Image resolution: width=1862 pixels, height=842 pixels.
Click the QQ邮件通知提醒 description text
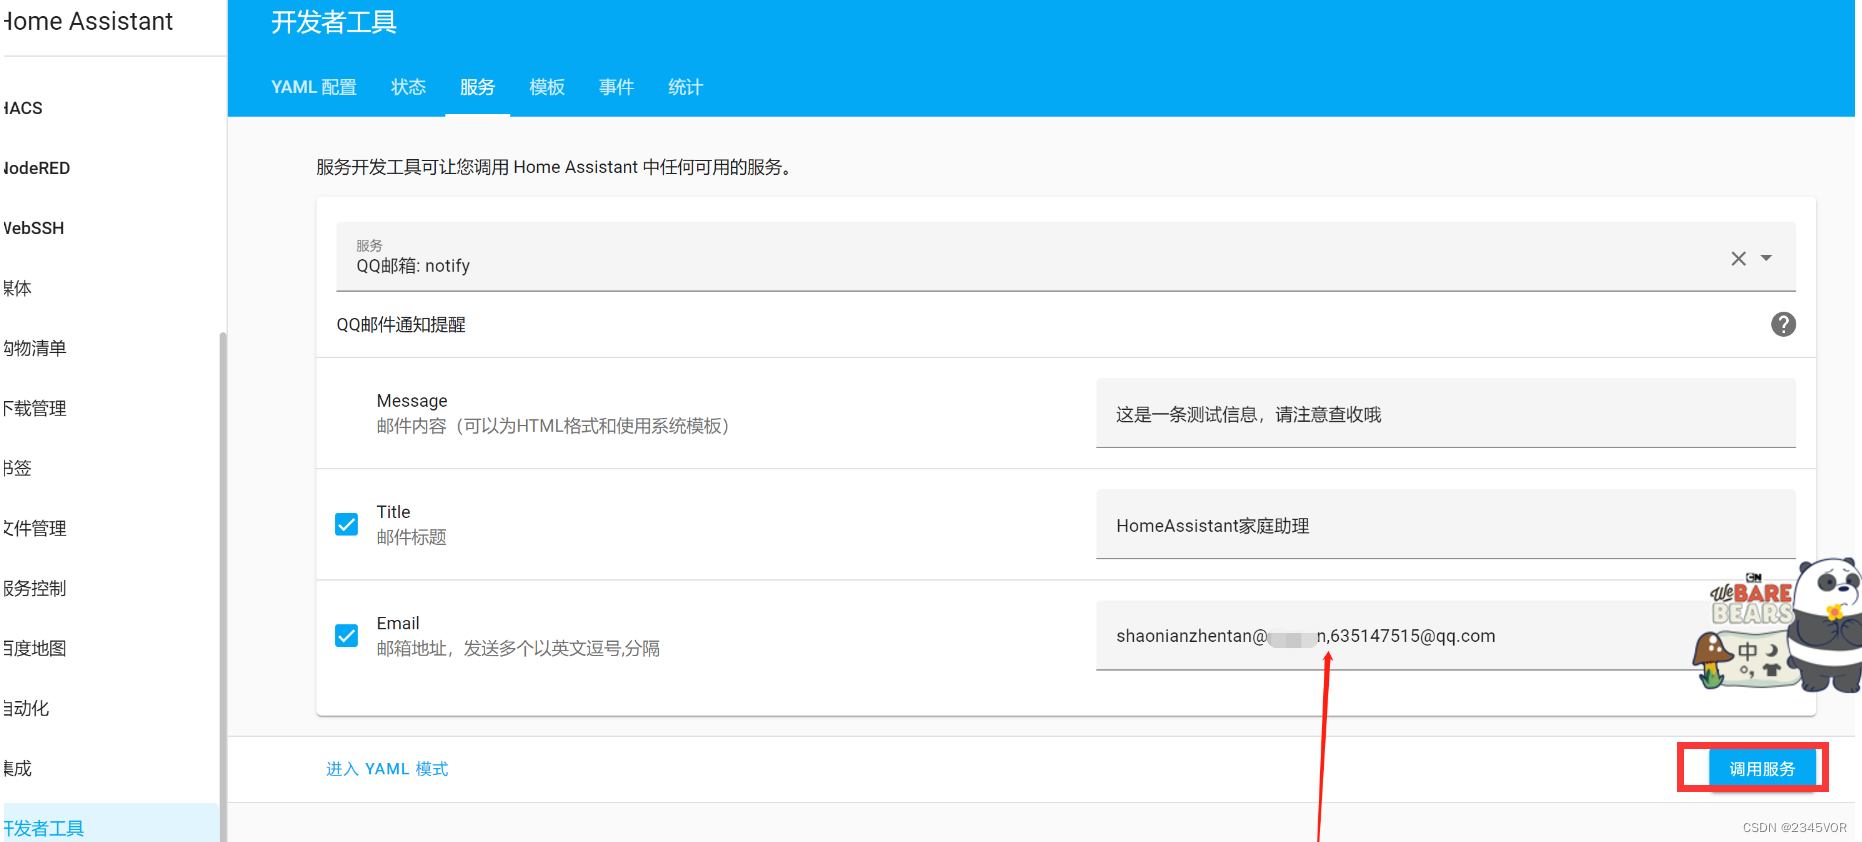401,324
